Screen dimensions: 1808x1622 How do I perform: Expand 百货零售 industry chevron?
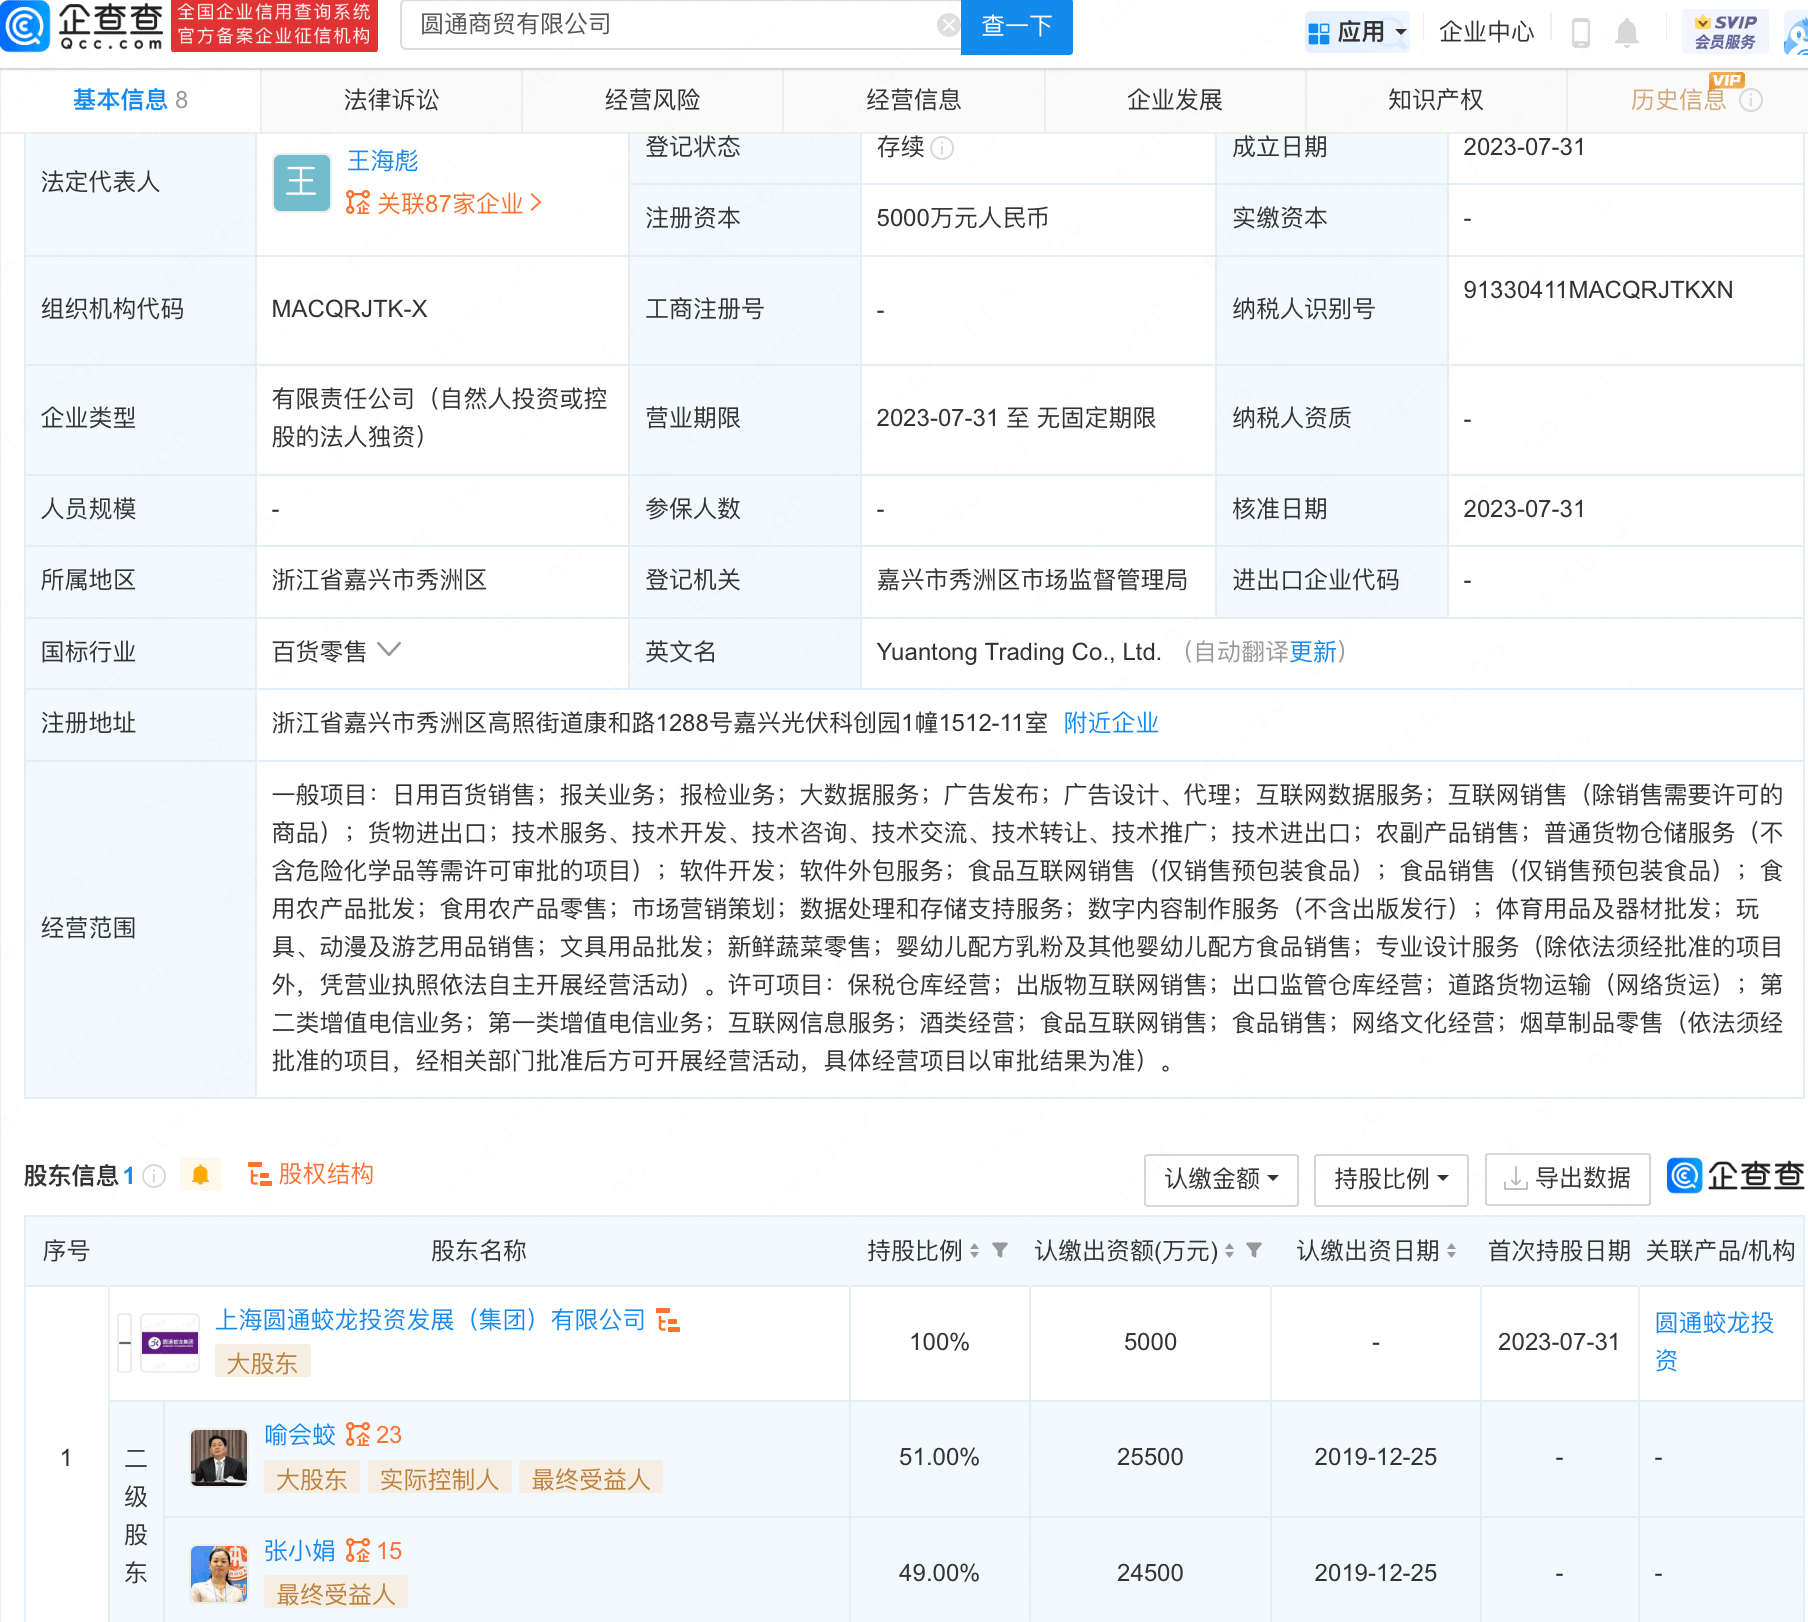coord(389,650)
